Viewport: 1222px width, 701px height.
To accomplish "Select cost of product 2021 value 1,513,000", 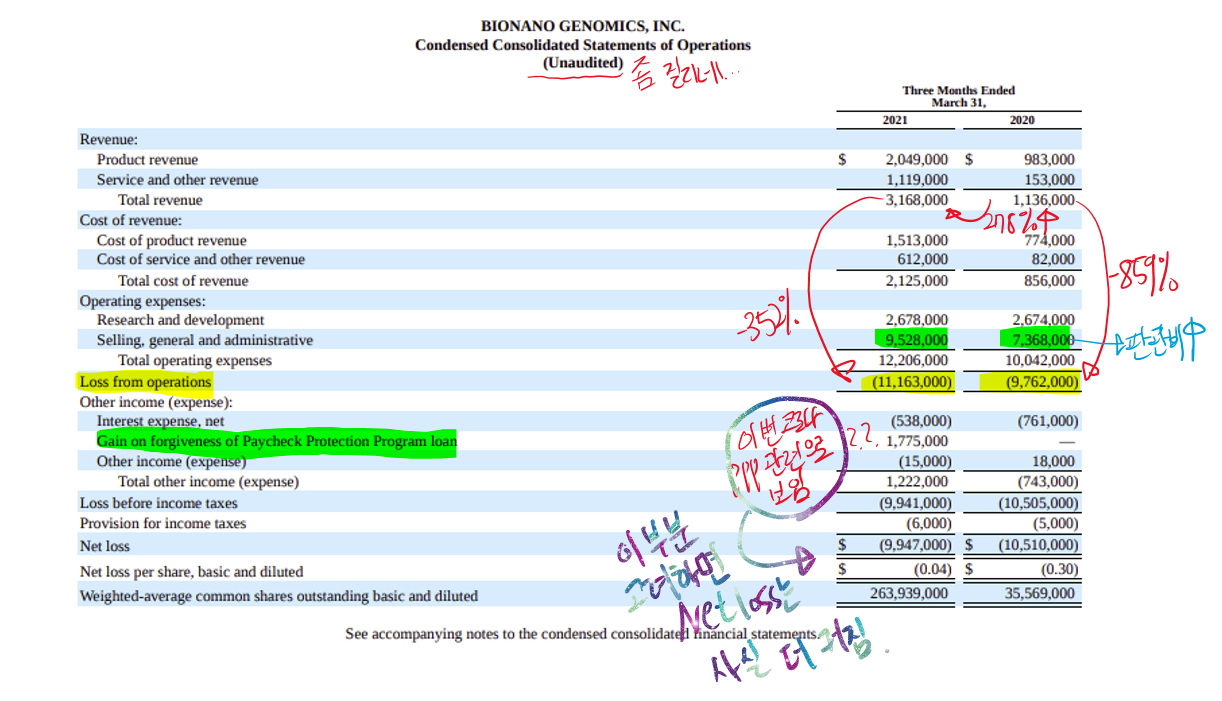I will (x=917, y=240).
